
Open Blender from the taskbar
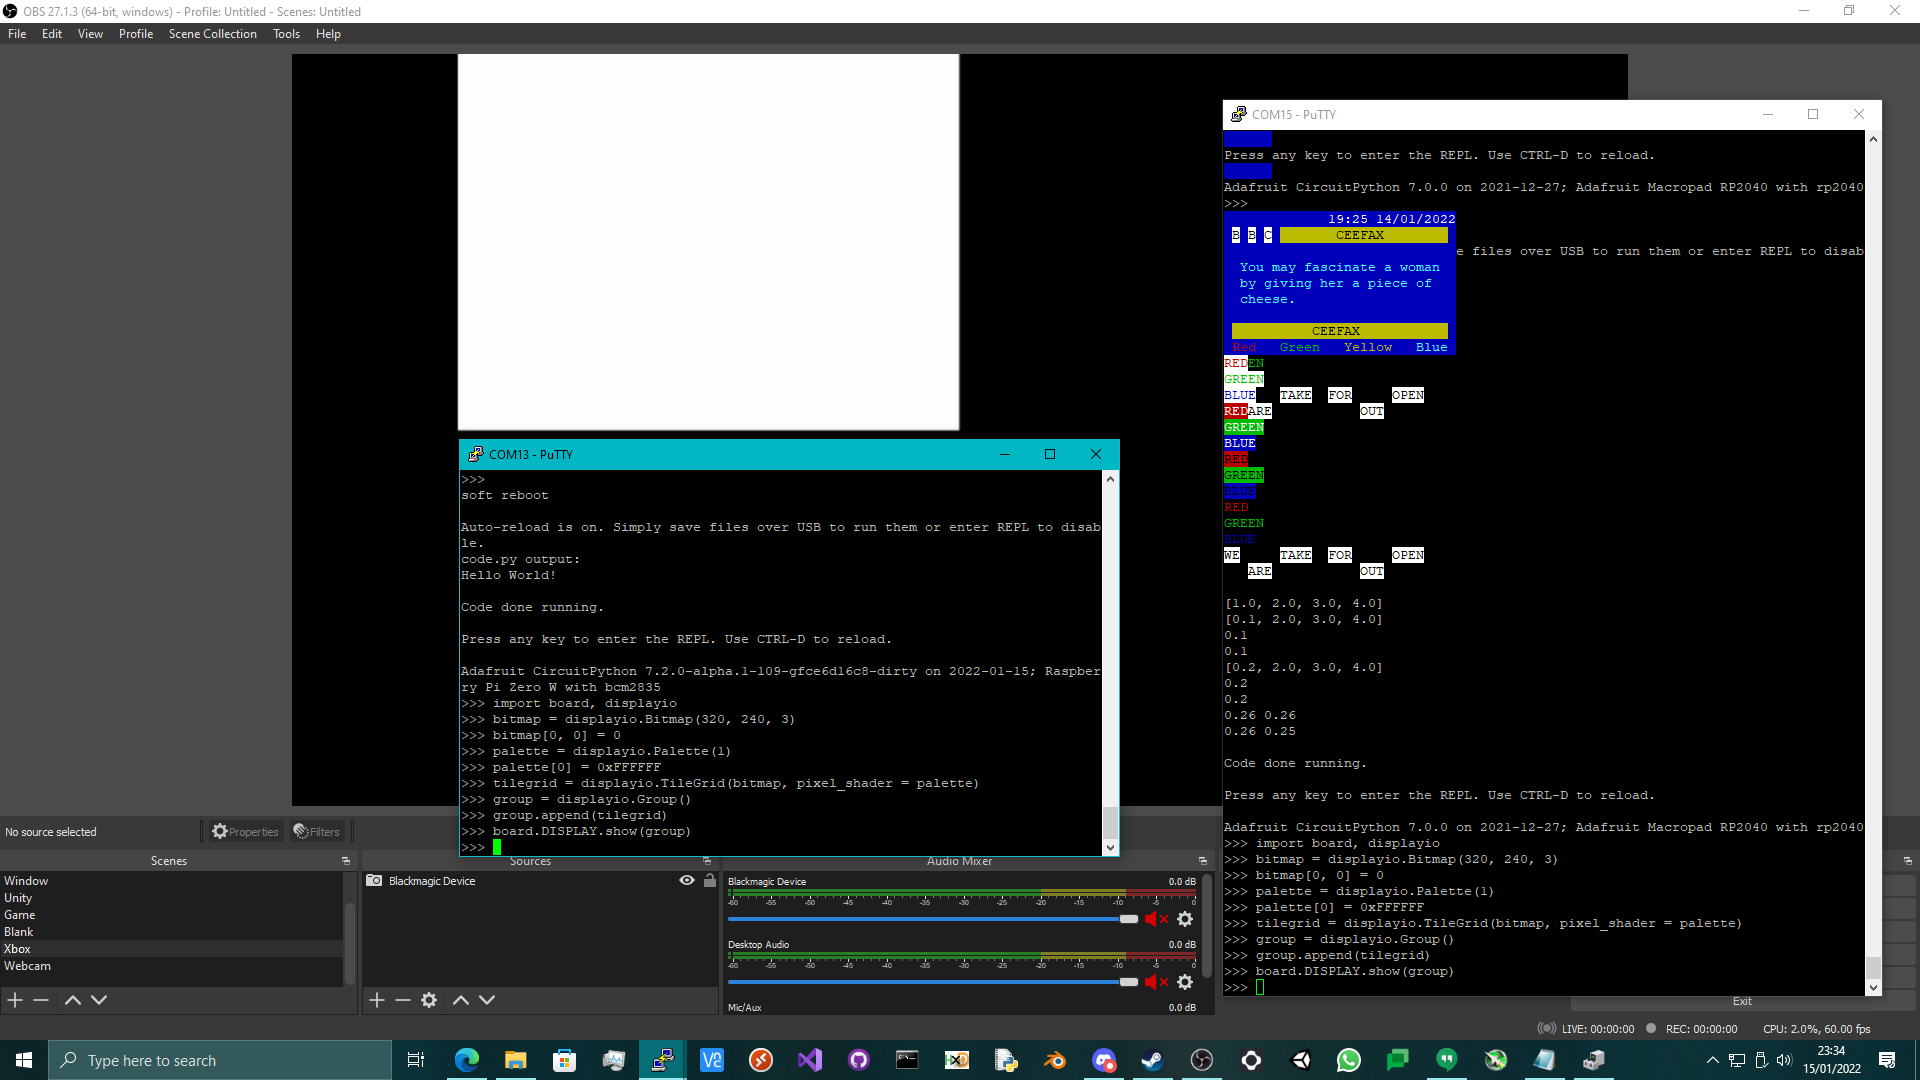1055,1060
